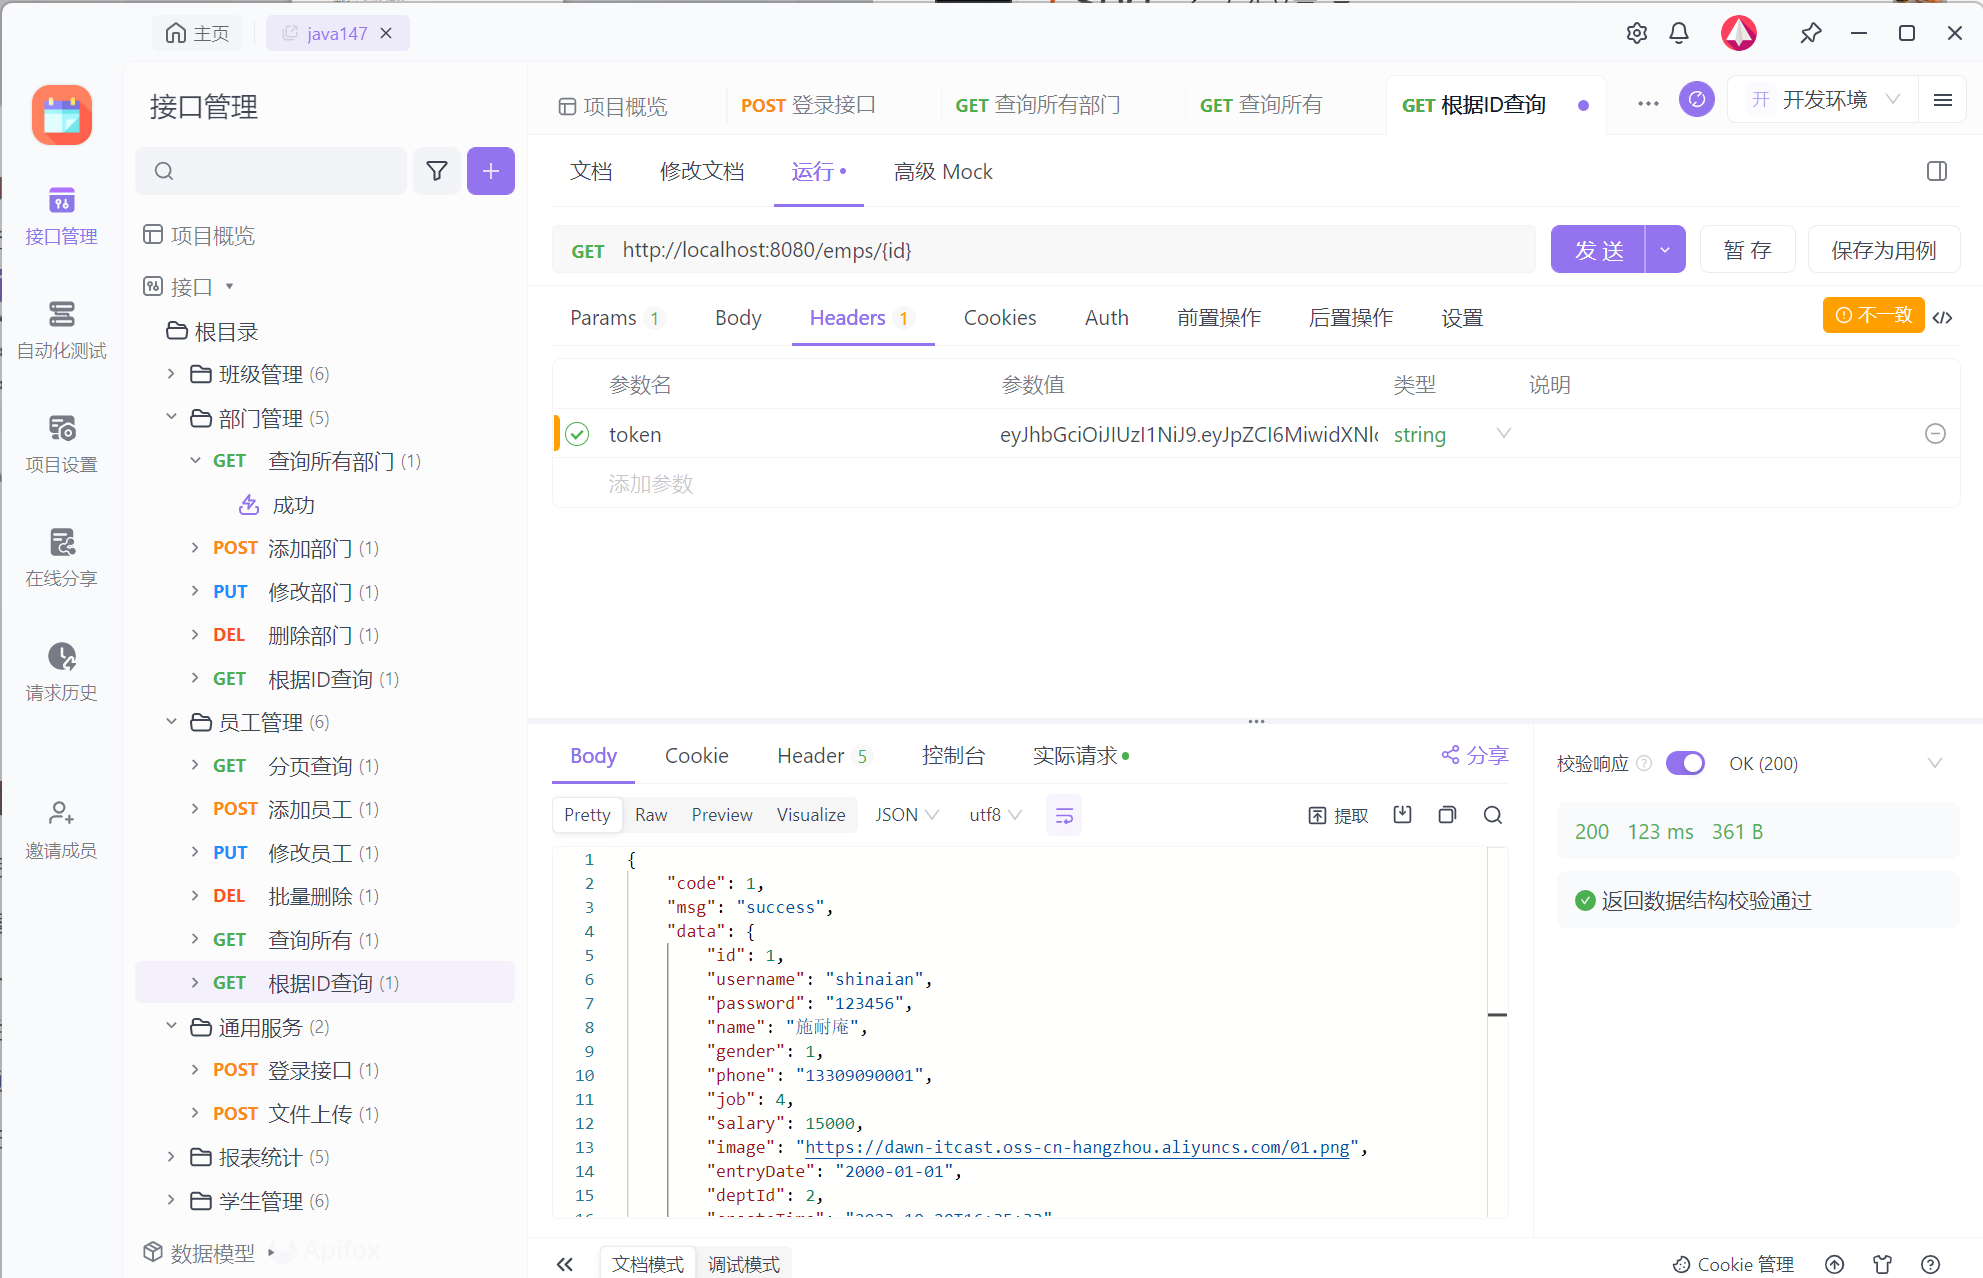
Task: Click the 提取 extract button
Action: 1338,815
